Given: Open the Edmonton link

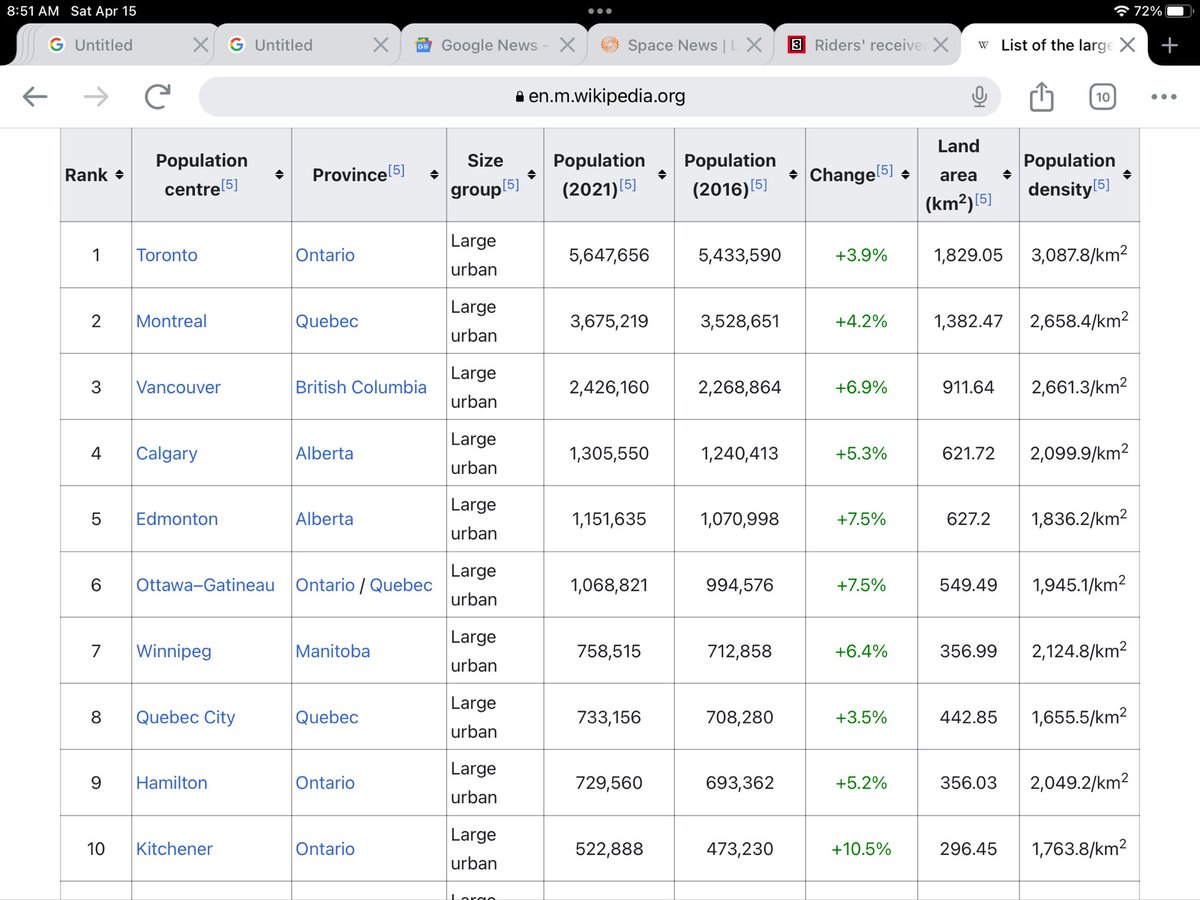Looking at the screenshot, I should pos(177,519).
